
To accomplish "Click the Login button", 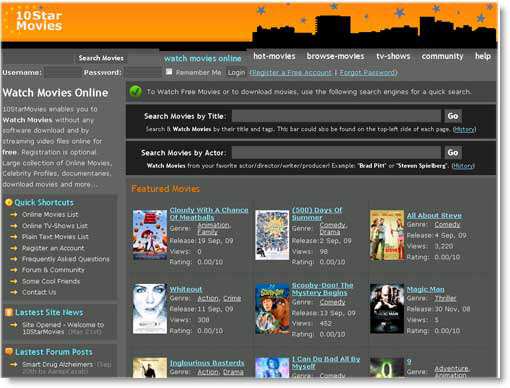I will [236, 72].
